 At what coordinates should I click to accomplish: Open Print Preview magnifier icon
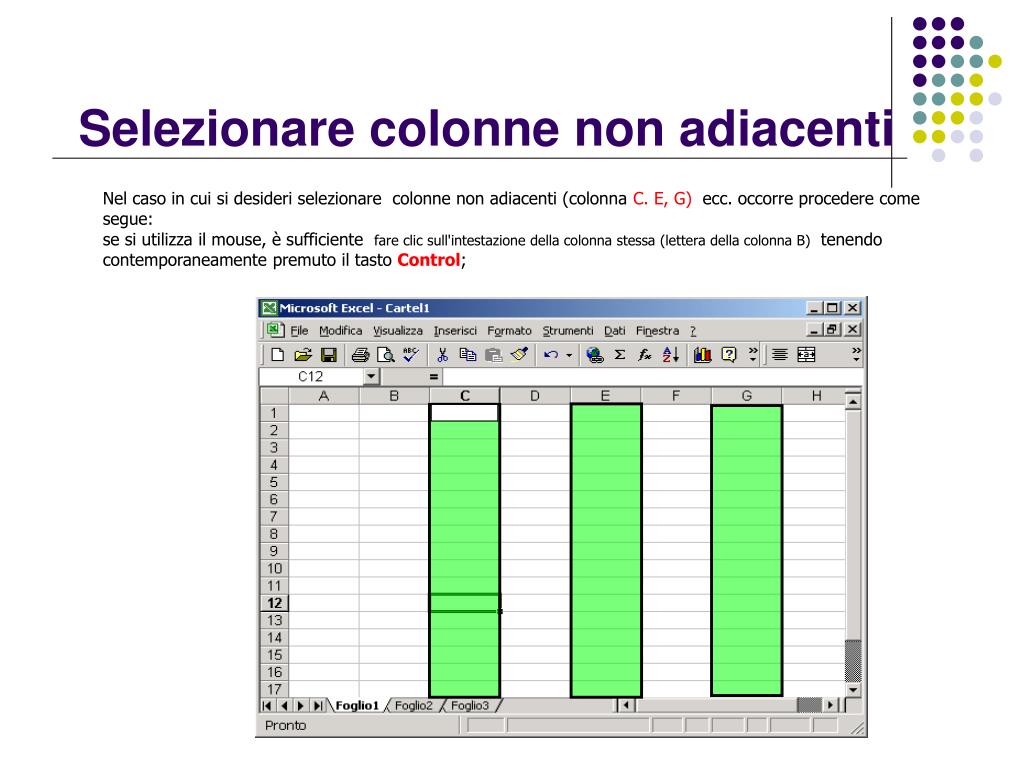tap(386, 355)
